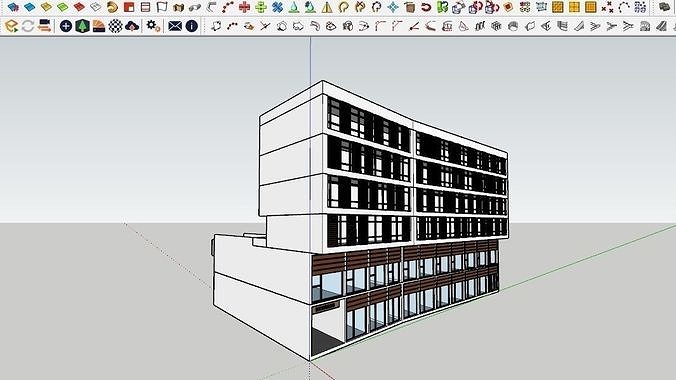Click the gray refresh arrows icon
The height and width of the screenshot is (380, 676).
pos(28,26)
